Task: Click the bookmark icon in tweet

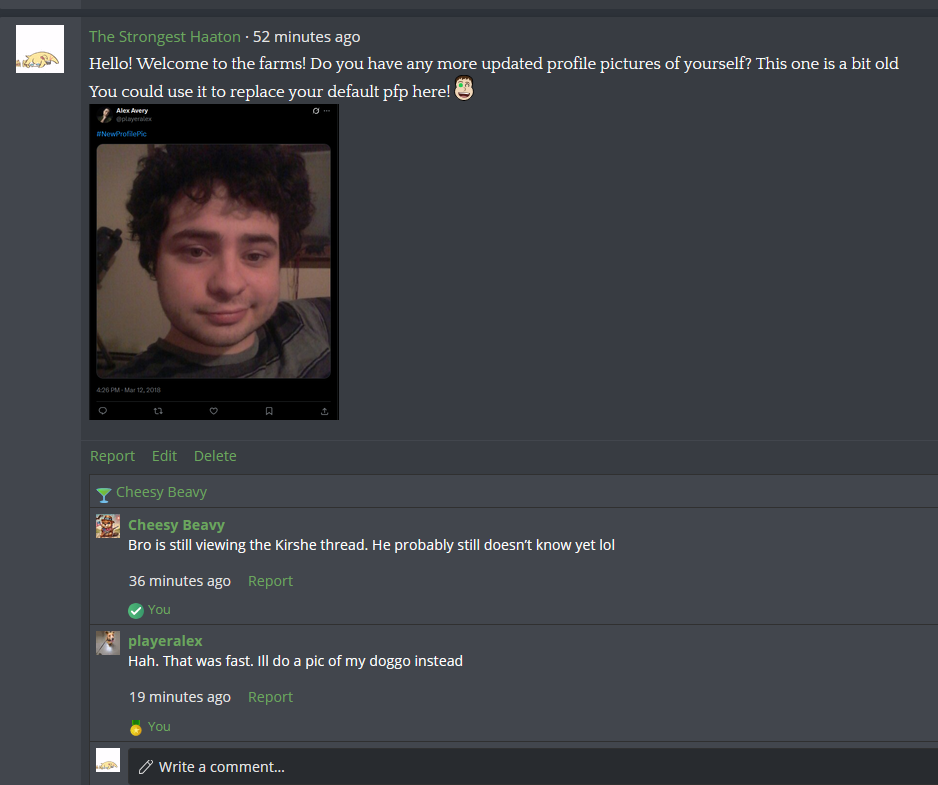Action: coord(269,411)
